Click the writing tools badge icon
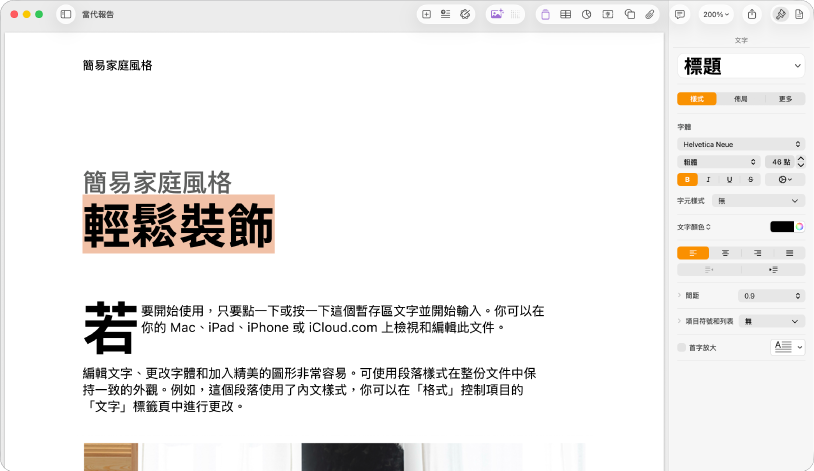 465,15
